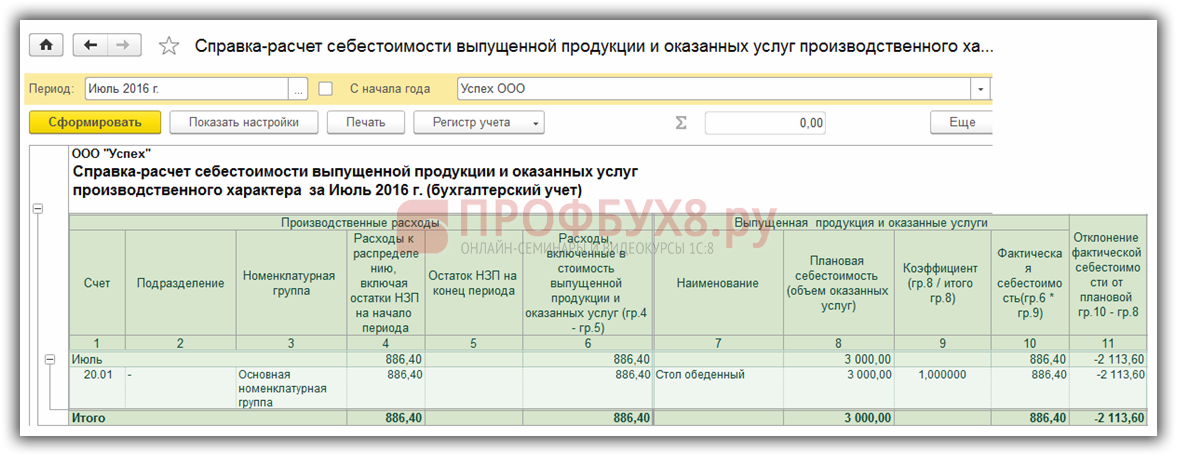This screenshot has width=1177, height=456.
Task: Collapse the top-level report group
Action: (38, 209)
